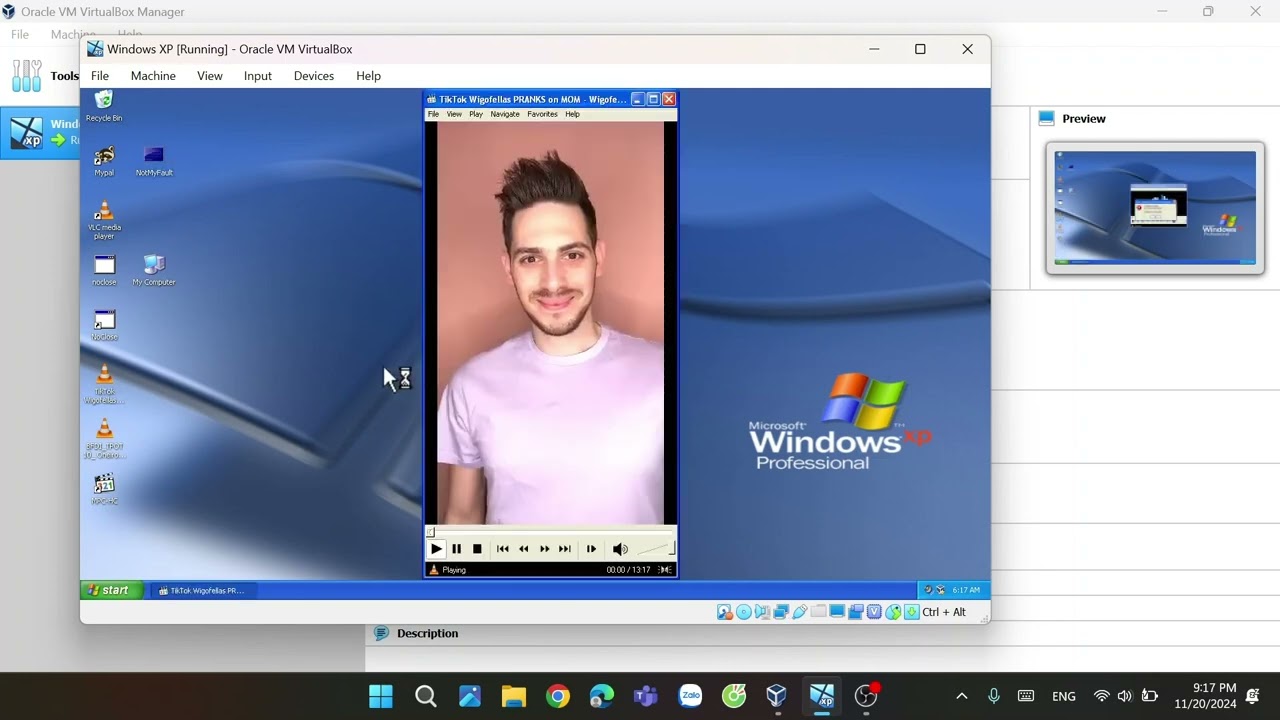
Task: Mute audio using the speaker icon
Action: tap(620, 549)
